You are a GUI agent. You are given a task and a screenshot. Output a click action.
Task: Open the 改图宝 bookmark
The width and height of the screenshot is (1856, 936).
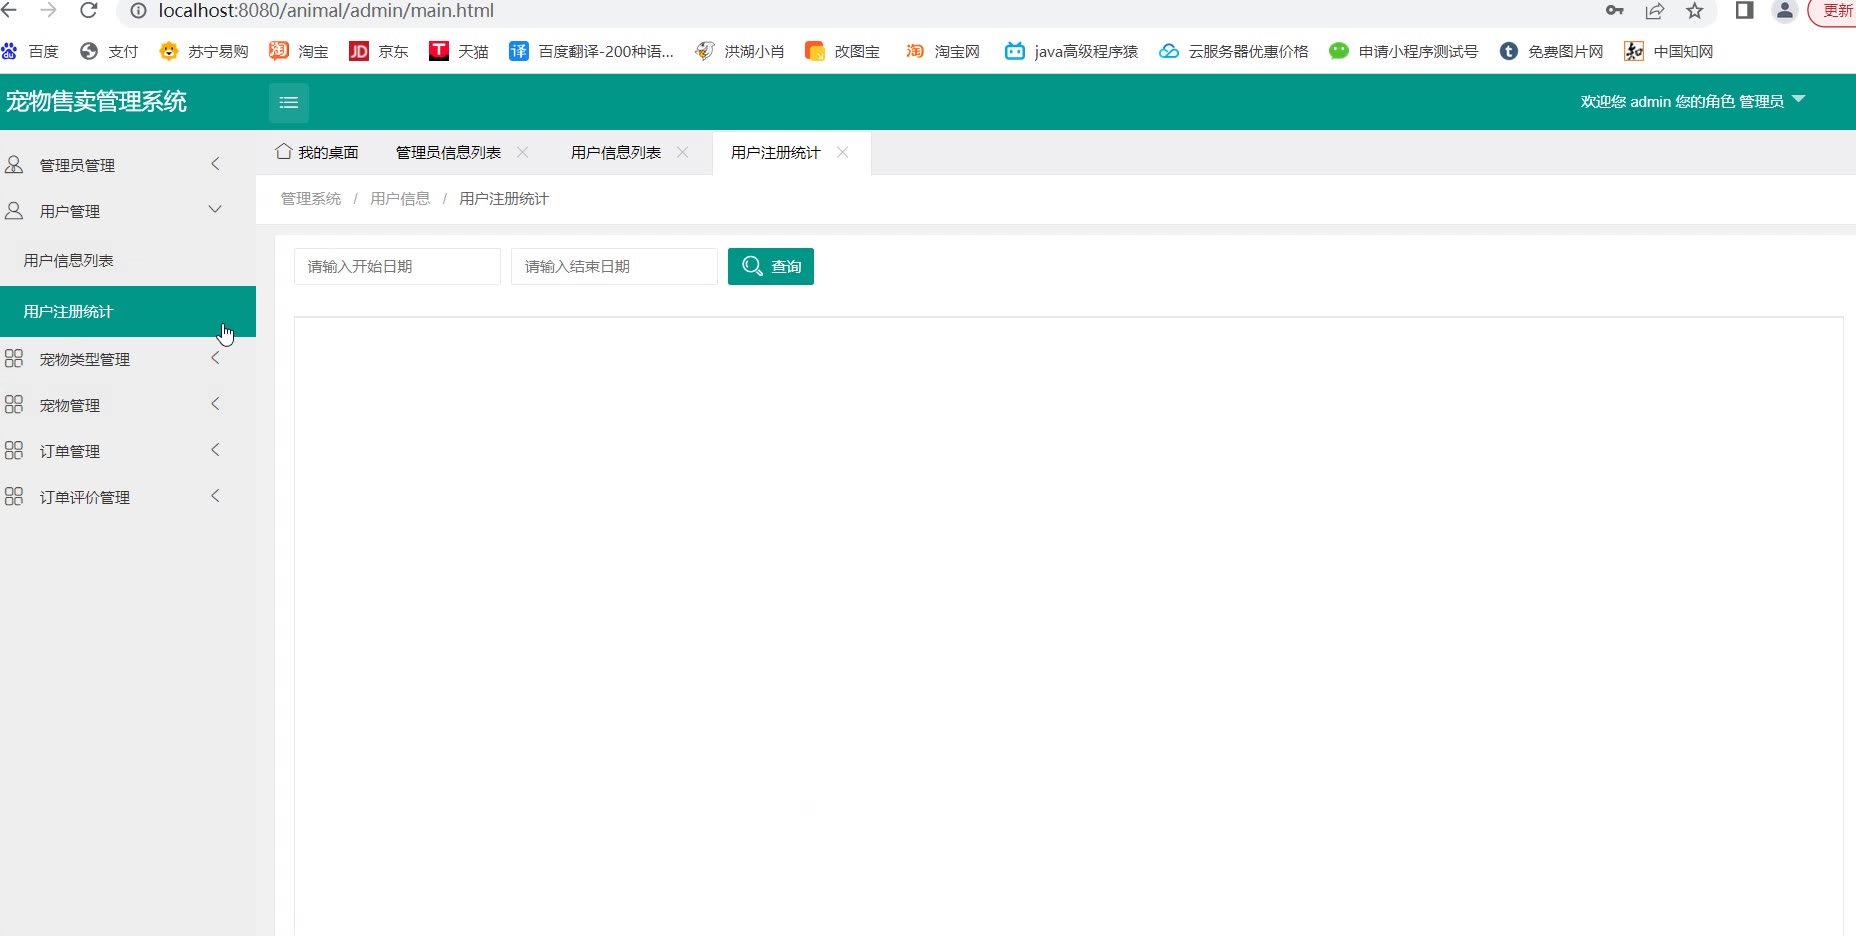coord(843,51)
